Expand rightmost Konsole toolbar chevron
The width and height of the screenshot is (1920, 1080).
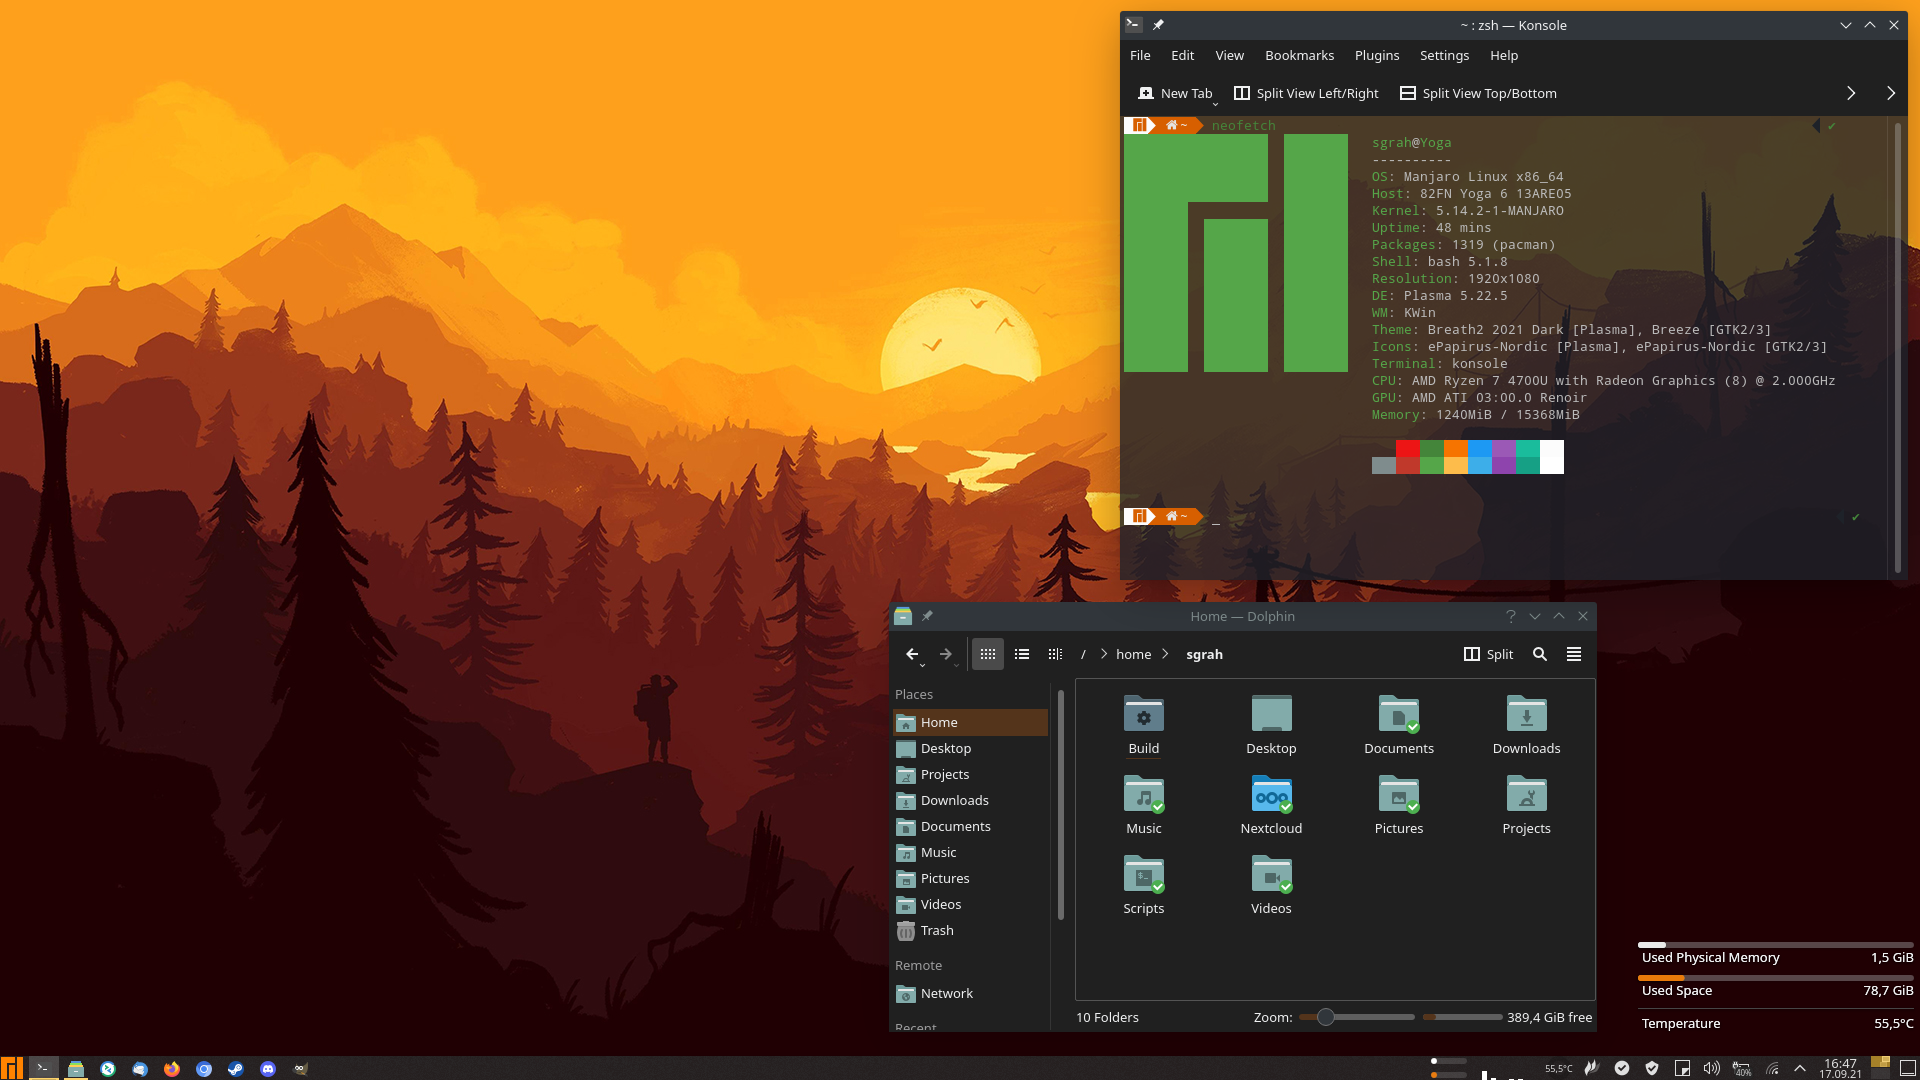click(x=1891, y=93)
